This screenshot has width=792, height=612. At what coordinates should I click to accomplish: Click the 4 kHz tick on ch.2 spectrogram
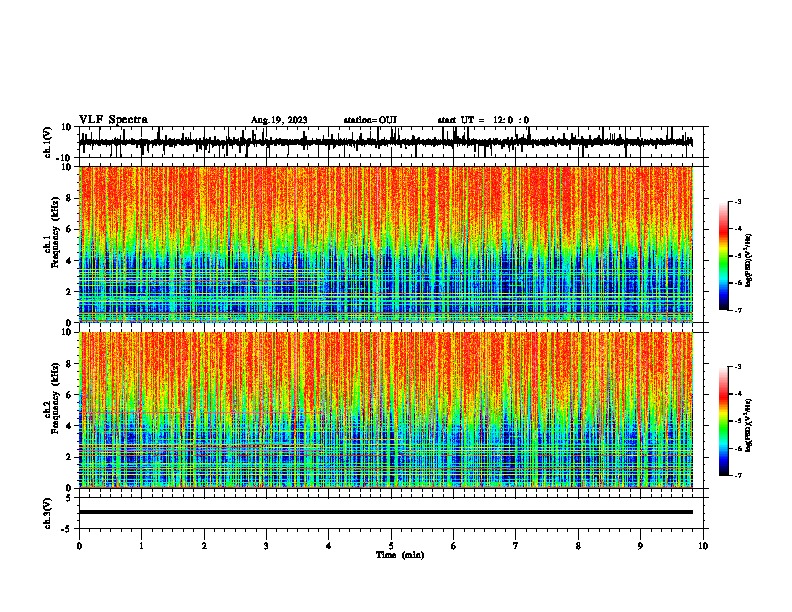[69, 426]
